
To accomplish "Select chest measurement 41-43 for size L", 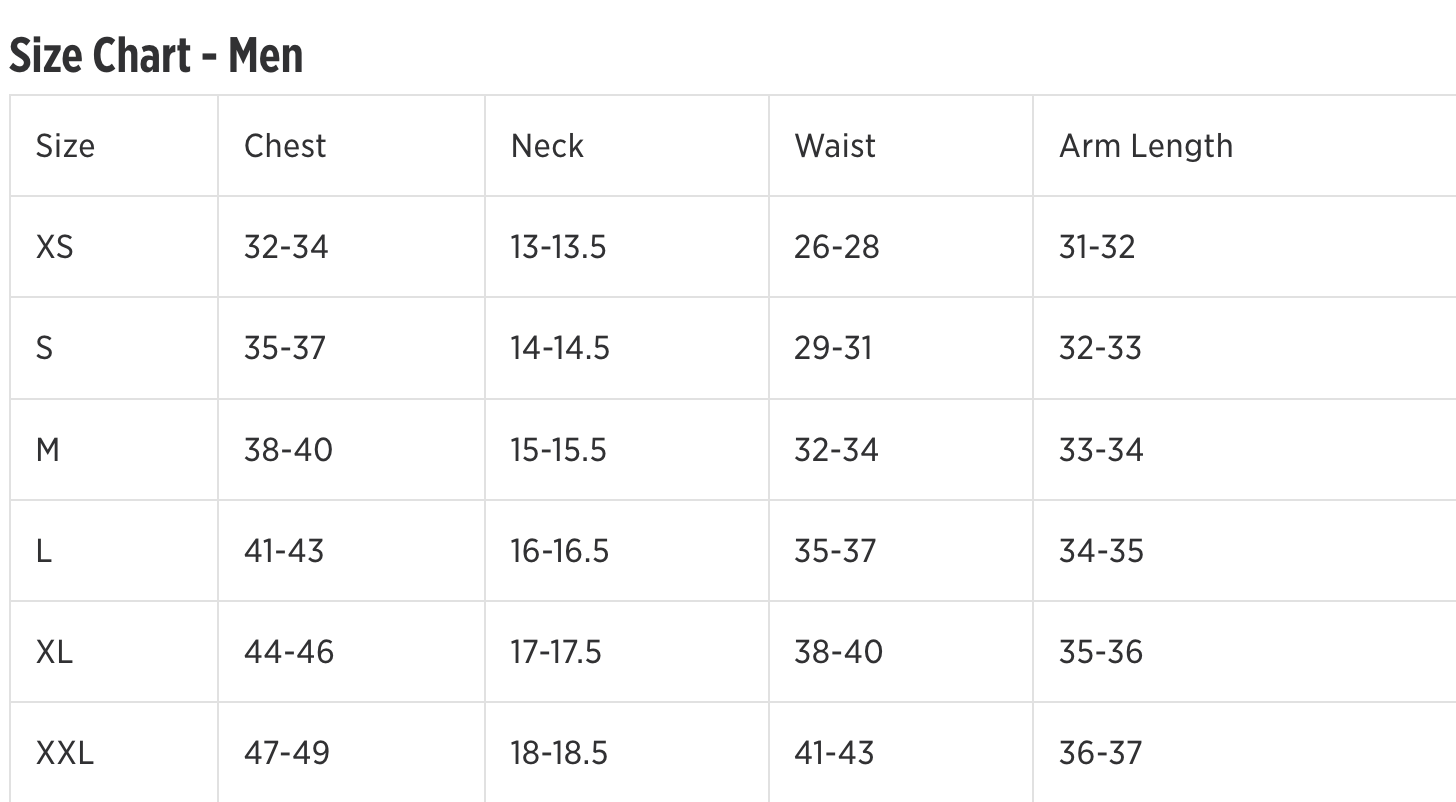I will tap(284, 551).
